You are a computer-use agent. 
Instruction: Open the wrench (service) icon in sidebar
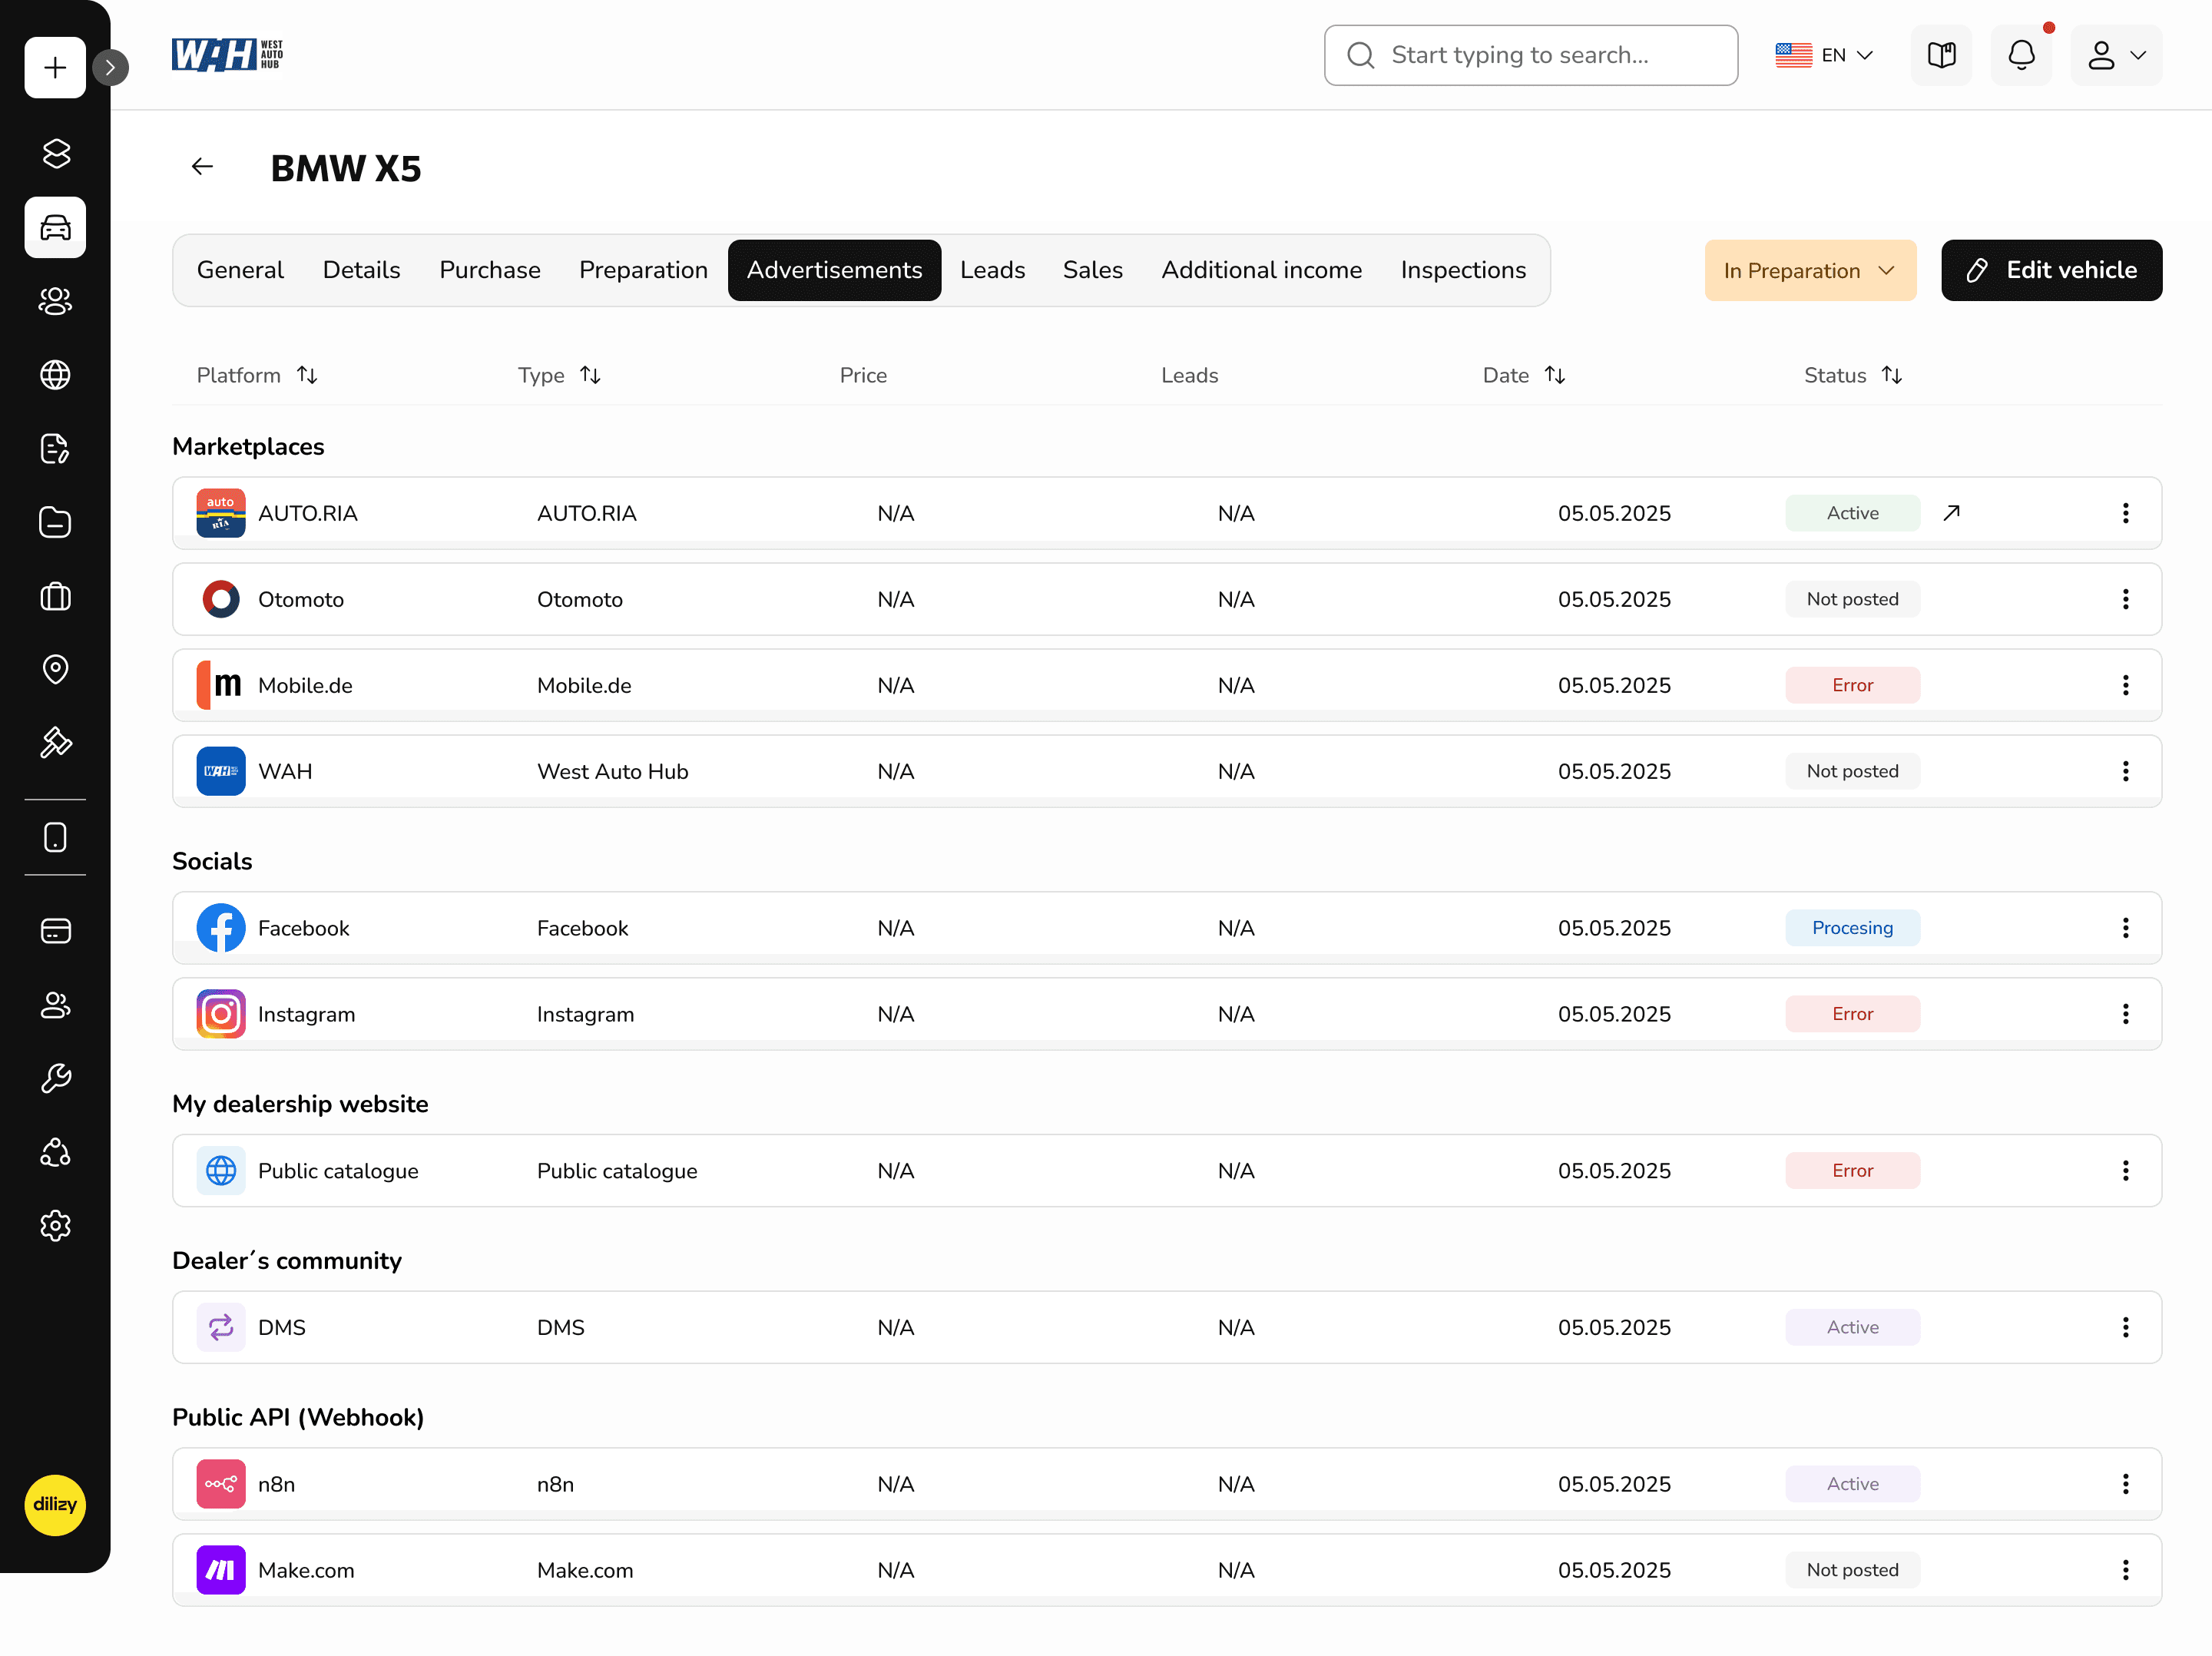55,1078
